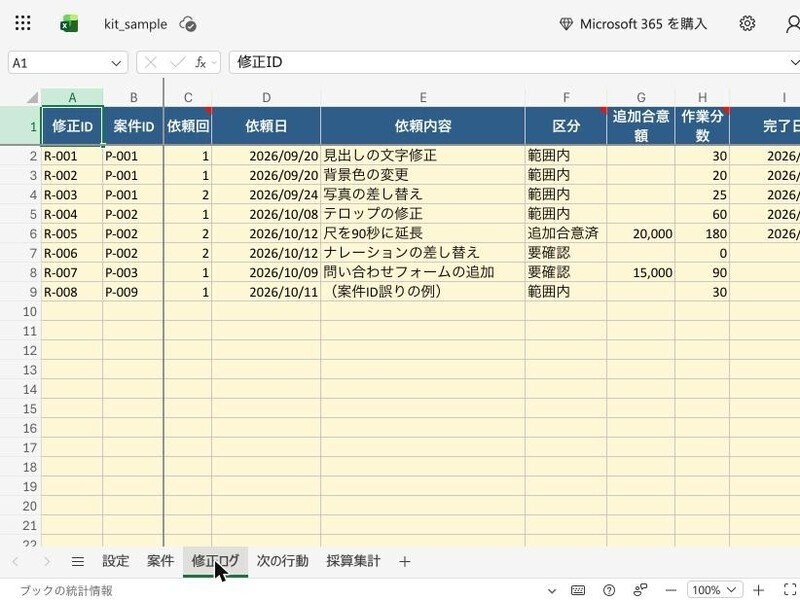Select the 区分 header cell
The width and height of the screenshot is (800, 600).
coord(566,126)
